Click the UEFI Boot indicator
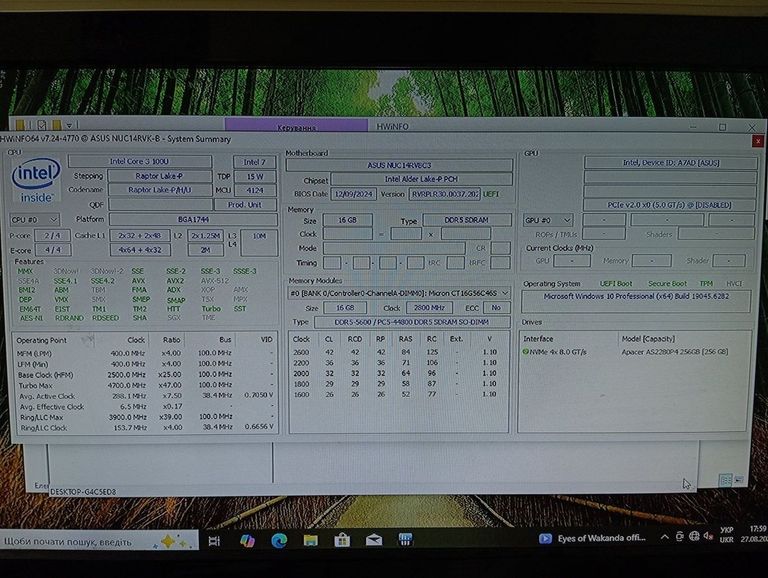The height and width of the screenshot is (578, 768). tap(616, 284)
